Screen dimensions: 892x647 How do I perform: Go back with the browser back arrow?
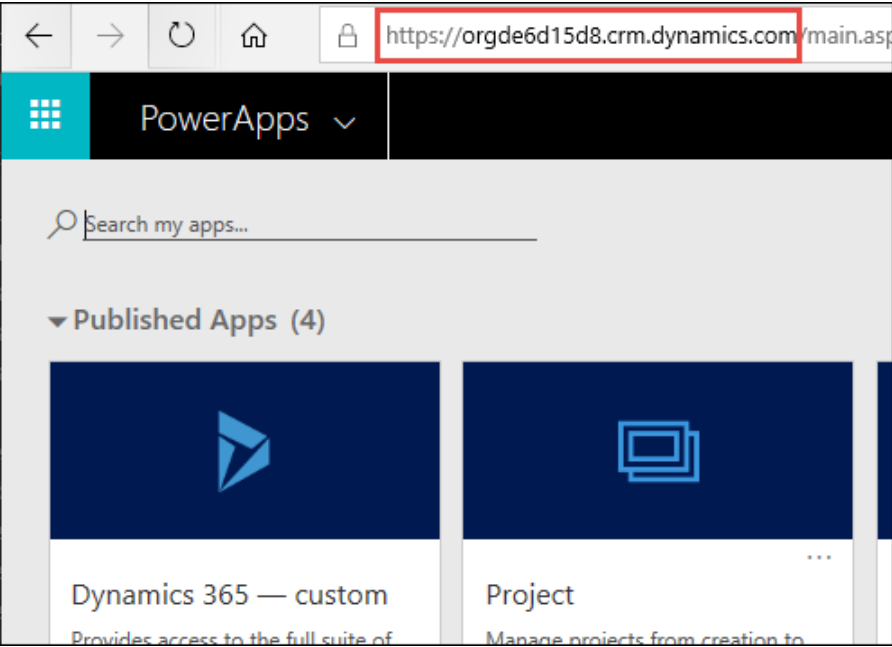pyautogui.click(x=38, y=36)
